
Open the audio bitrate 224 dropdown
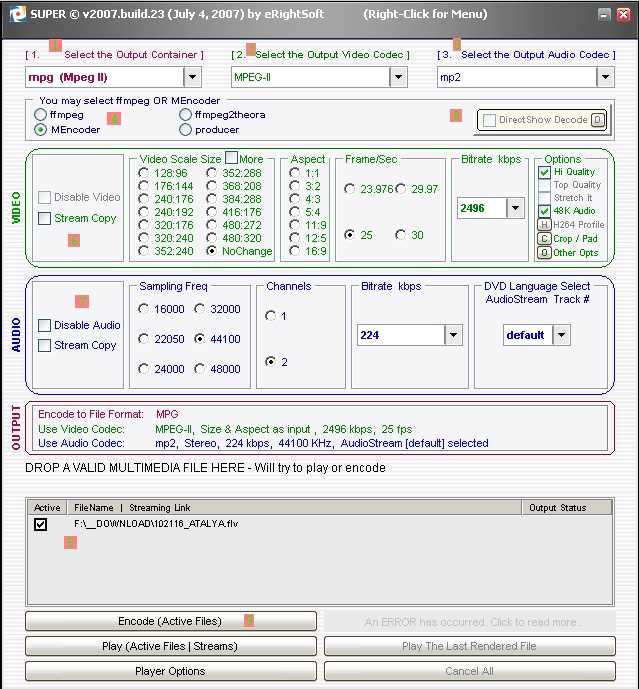(453, 335)
